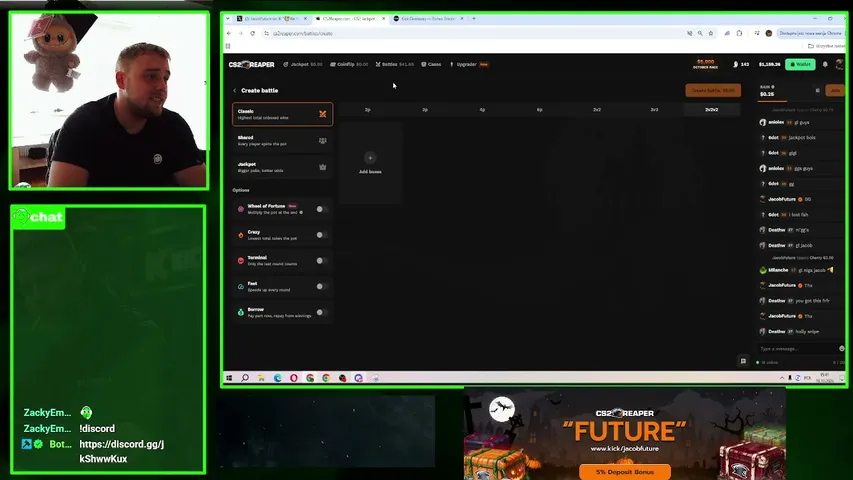This screenshot has width=853, height=480.
Task: Open Windows taskbar search
Action: pos(245,378)
